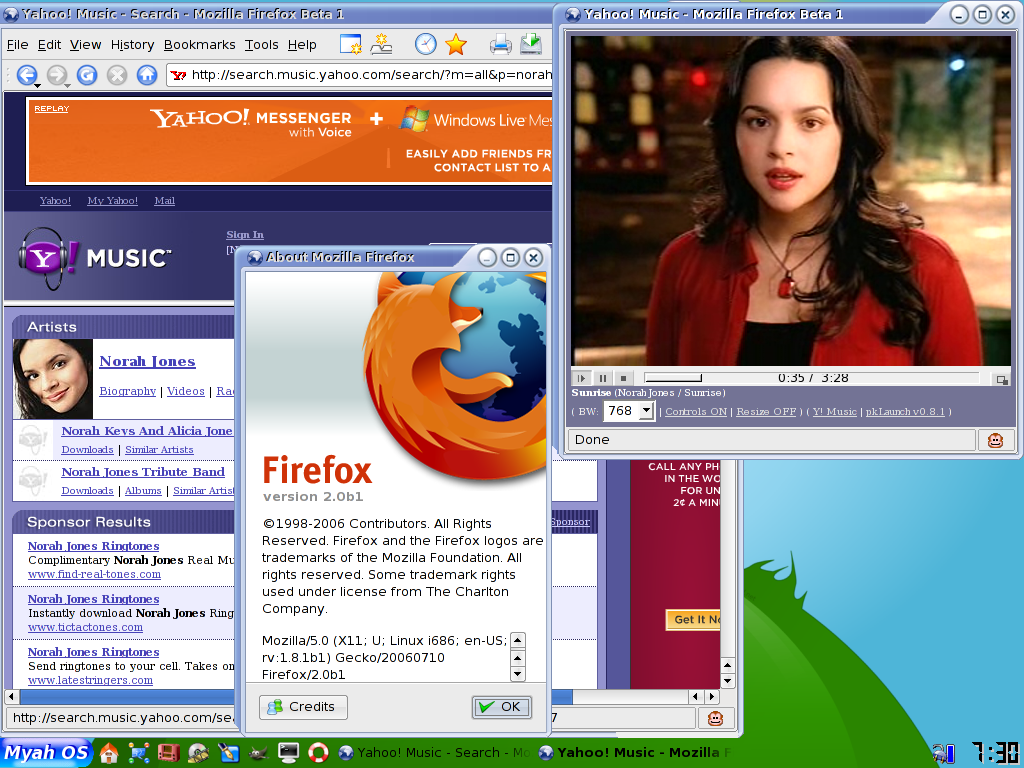Click REPLAY on the Yahoo Messenger ad
This screenshot has width=1024, height=768.
pyautogui.click(x=52, y=109)
